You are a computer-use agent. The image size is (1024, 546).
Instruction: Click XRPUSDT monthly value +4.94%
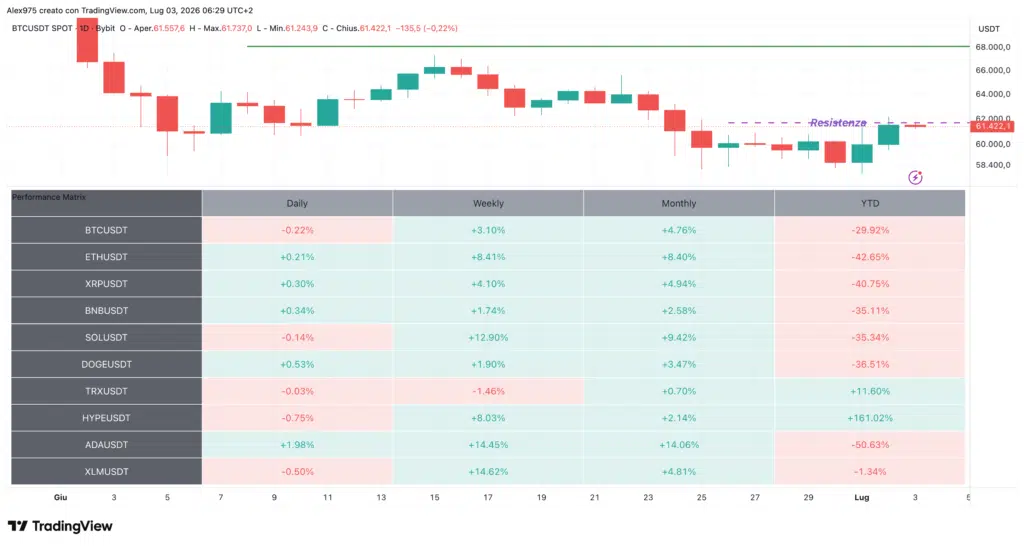point(679,283)
